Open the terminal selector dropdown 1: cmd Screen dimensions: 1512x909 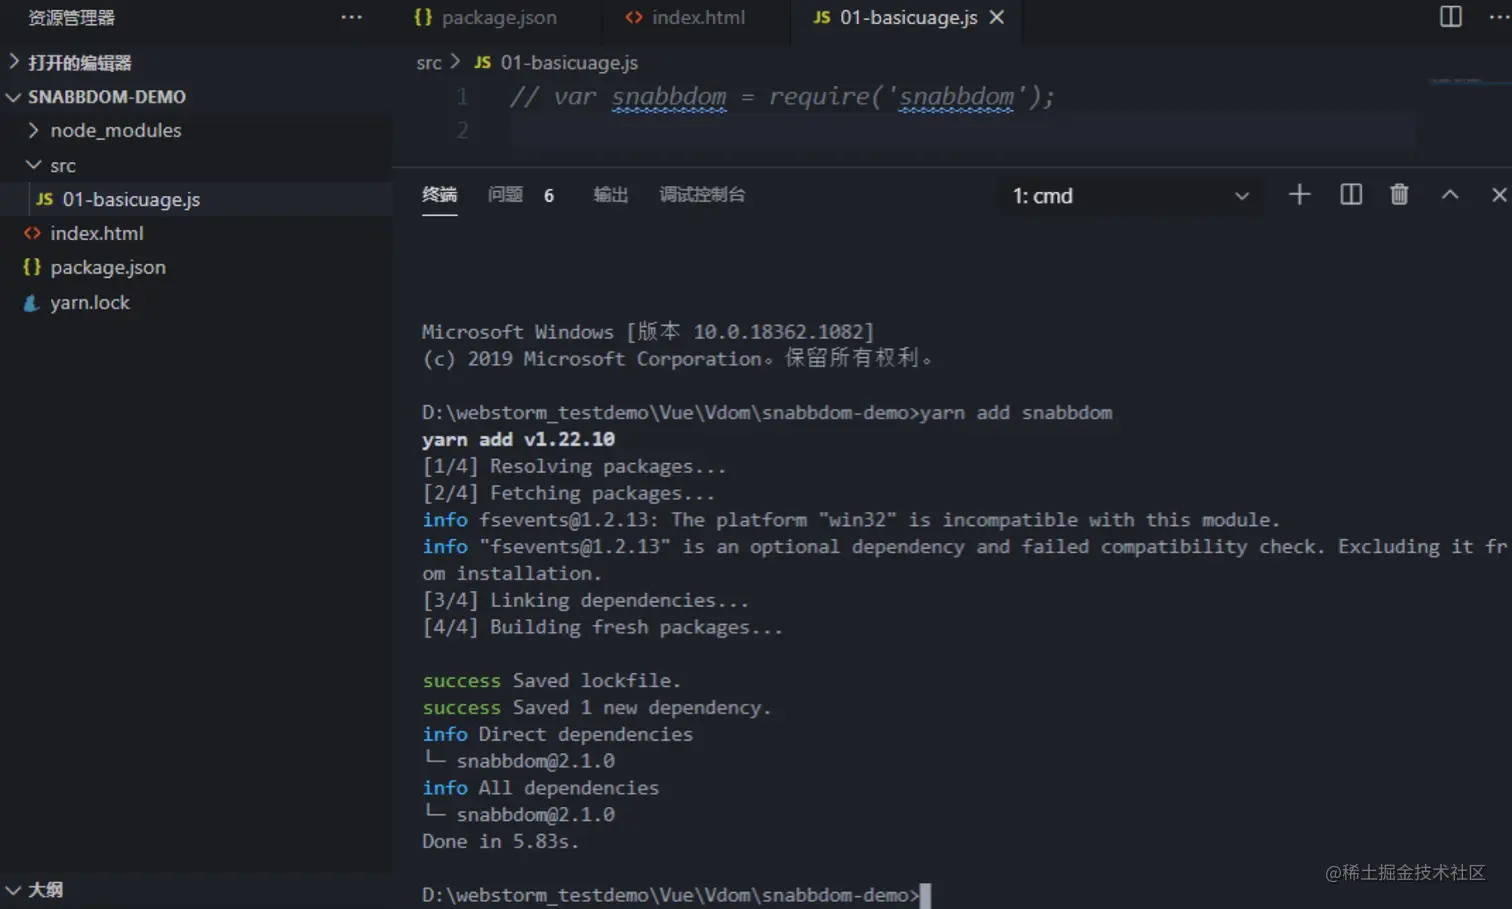pyautogui.click(x=1129, y=196)
